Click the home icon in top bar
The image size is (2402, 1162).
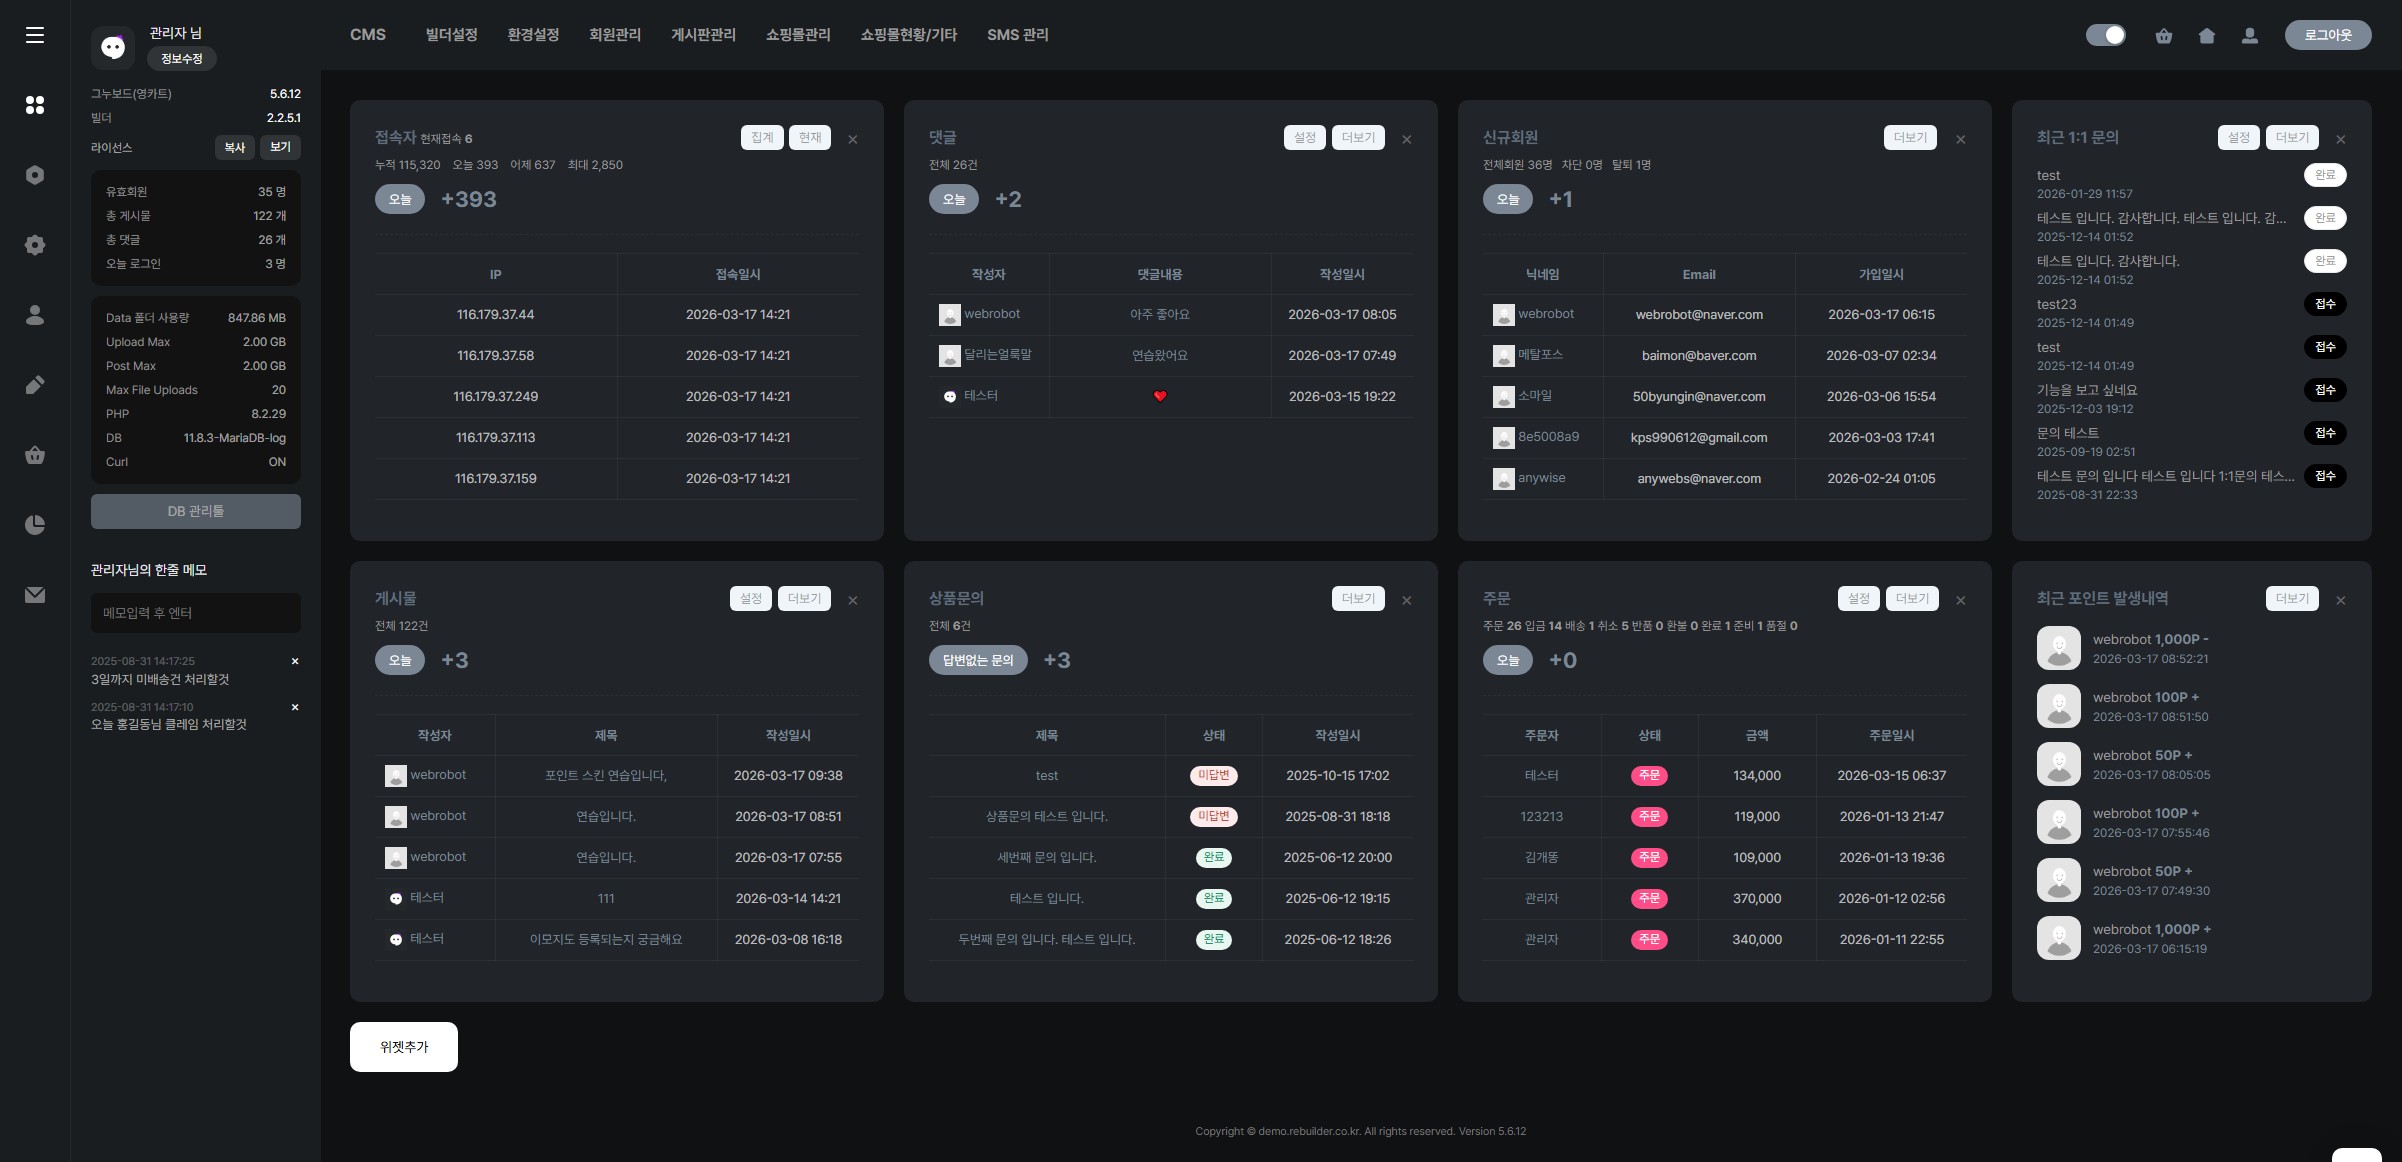[2206, 36]
